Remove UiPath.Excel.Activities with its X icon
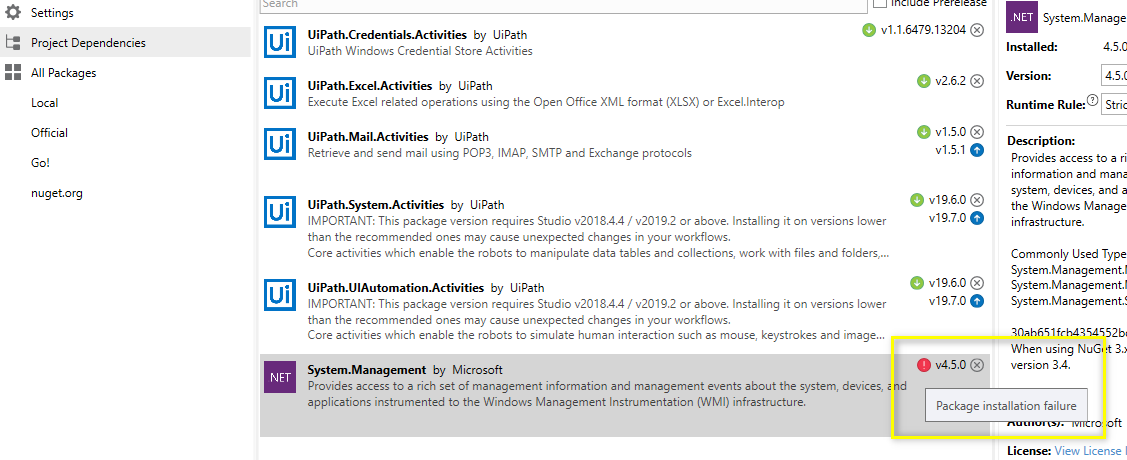The width and height of the screenshot is (1127, 460). (x=977, y=81)
